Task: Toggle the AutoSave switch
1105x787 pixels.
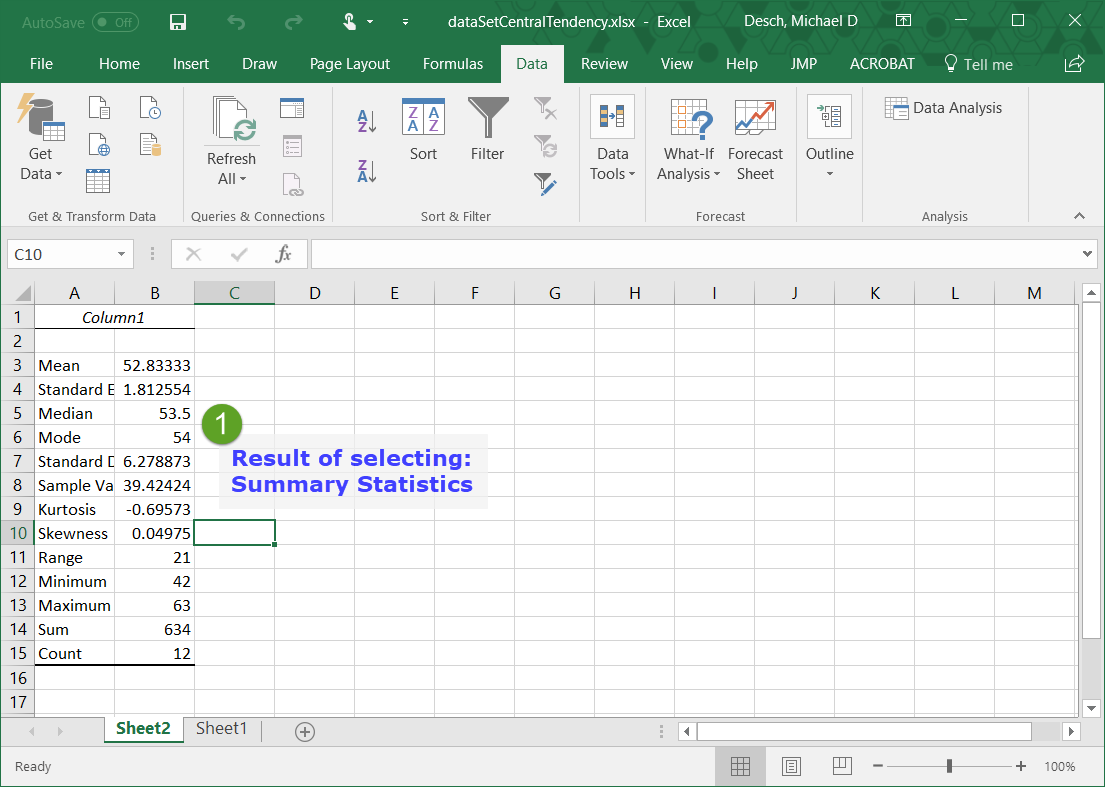Action: tap(115, 21)
